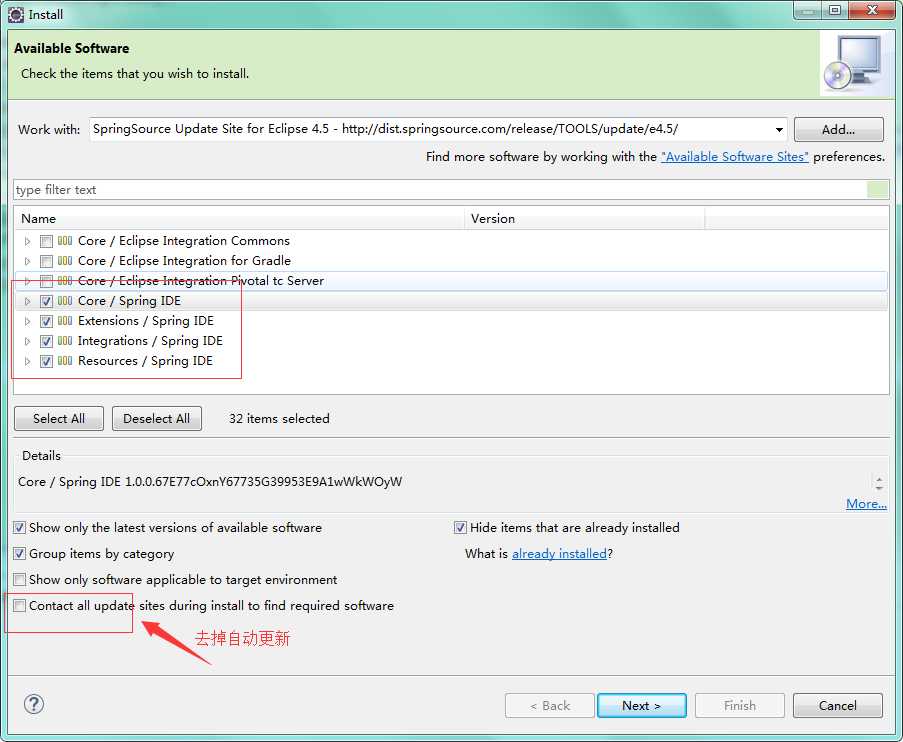Close the Install dialog window
Image resolution: width=903 pixels, height=742 pixels.
click(872, 10)
